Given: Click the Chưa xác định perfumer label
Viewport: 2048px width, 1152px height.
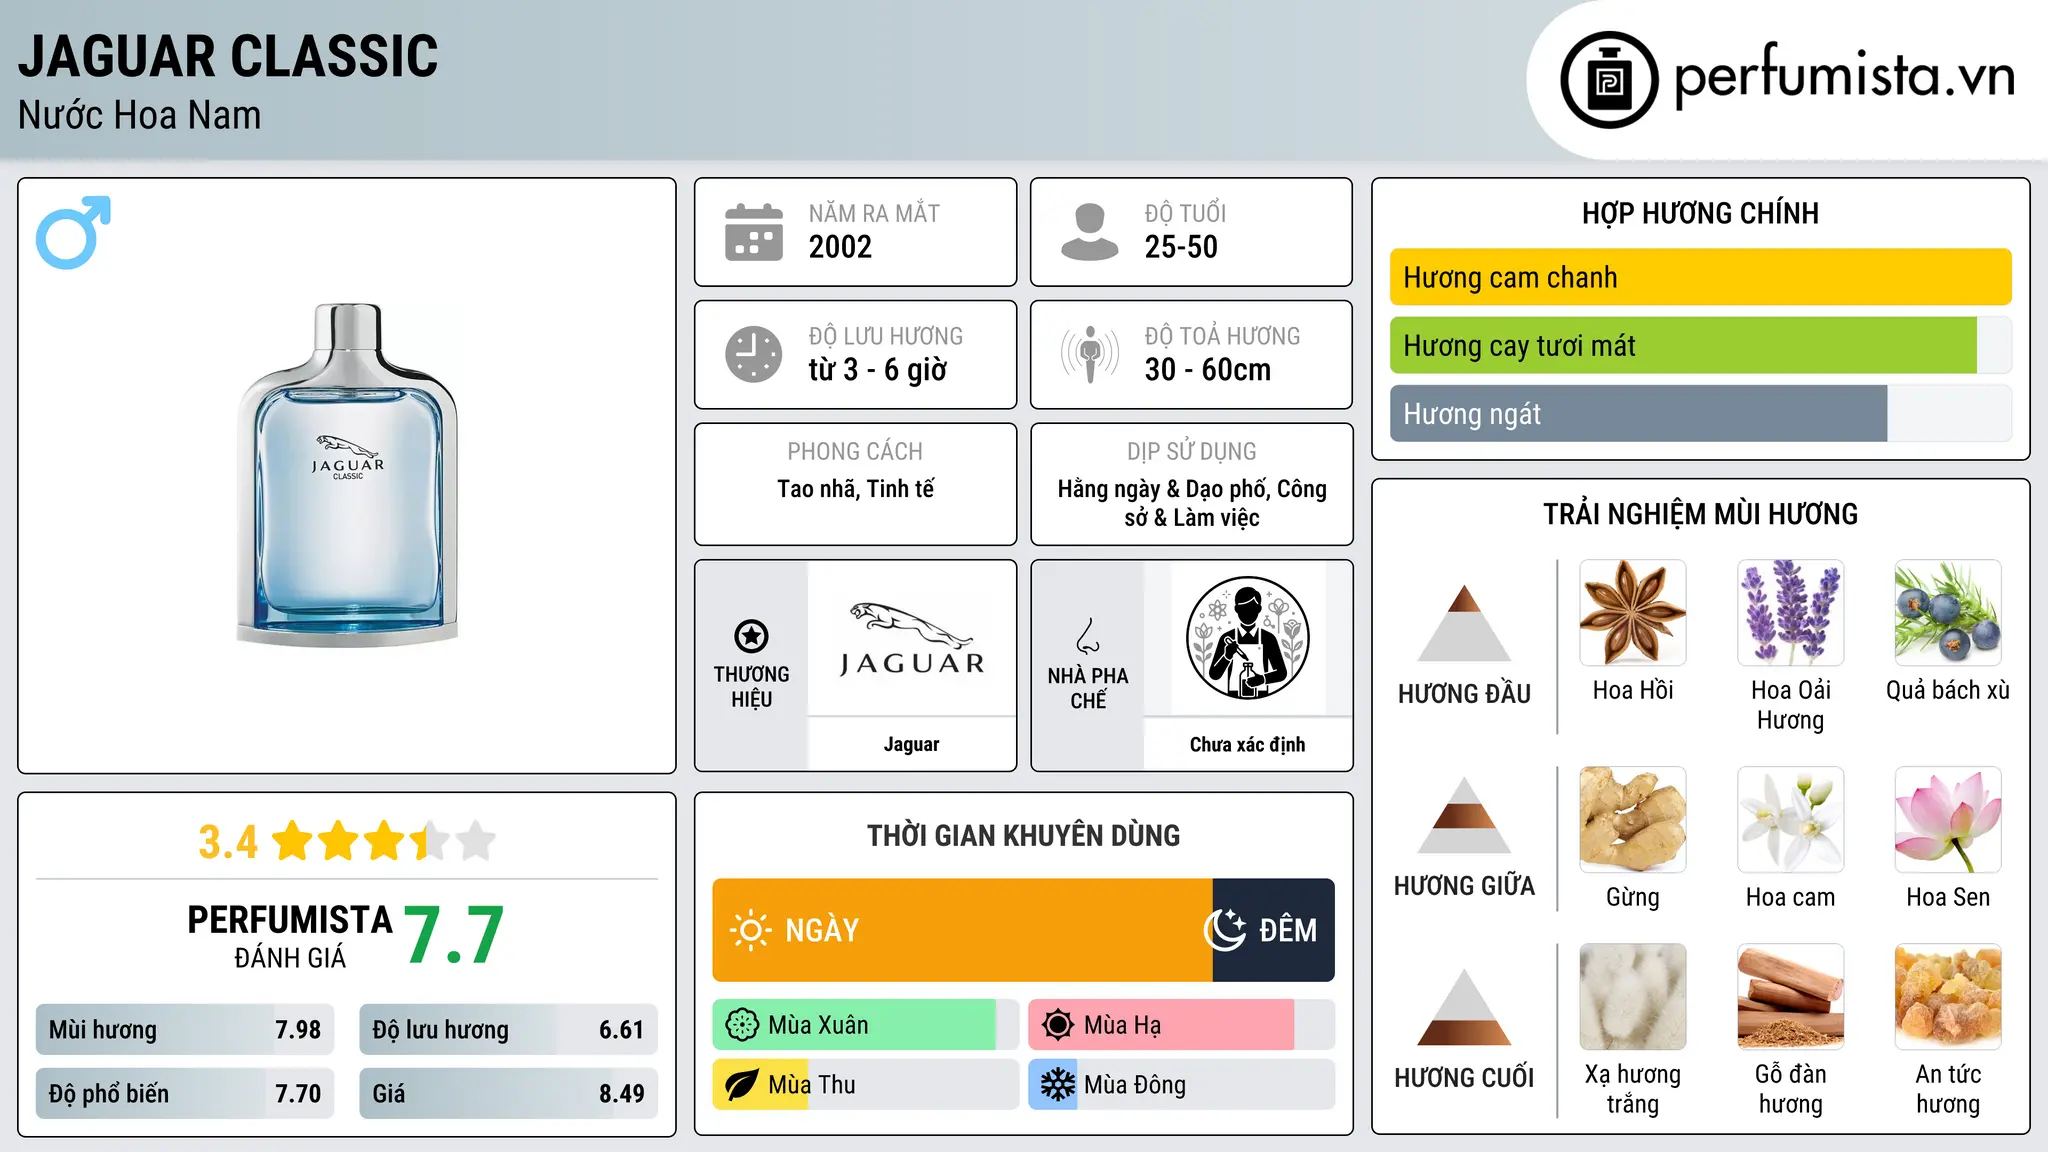Looking at the screenshot, I should click(x=1247, y=744).
